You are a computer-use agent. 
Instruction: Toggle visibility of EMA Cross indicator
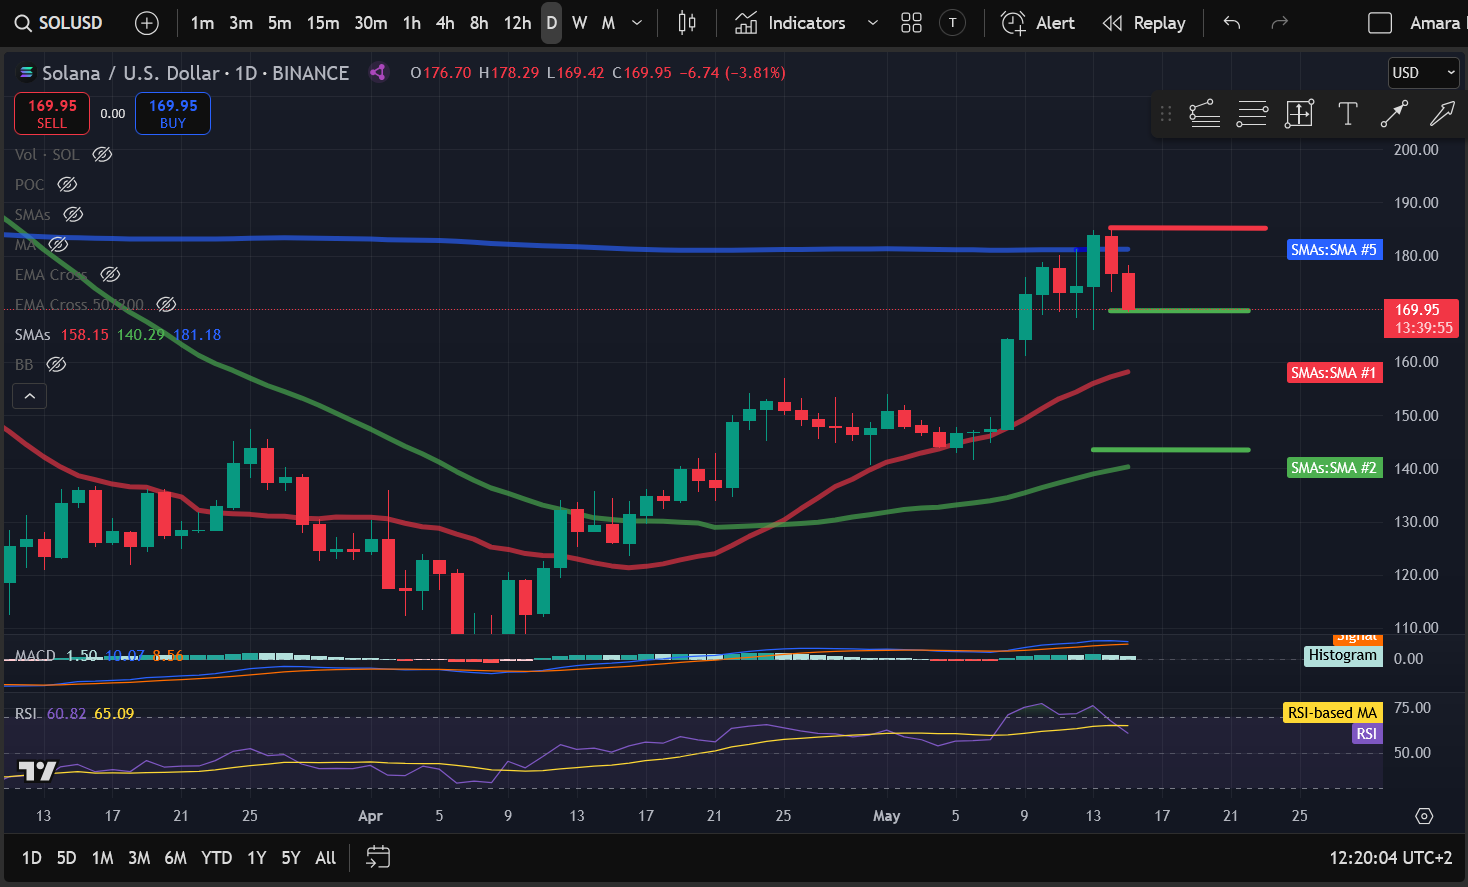(110, 274)
